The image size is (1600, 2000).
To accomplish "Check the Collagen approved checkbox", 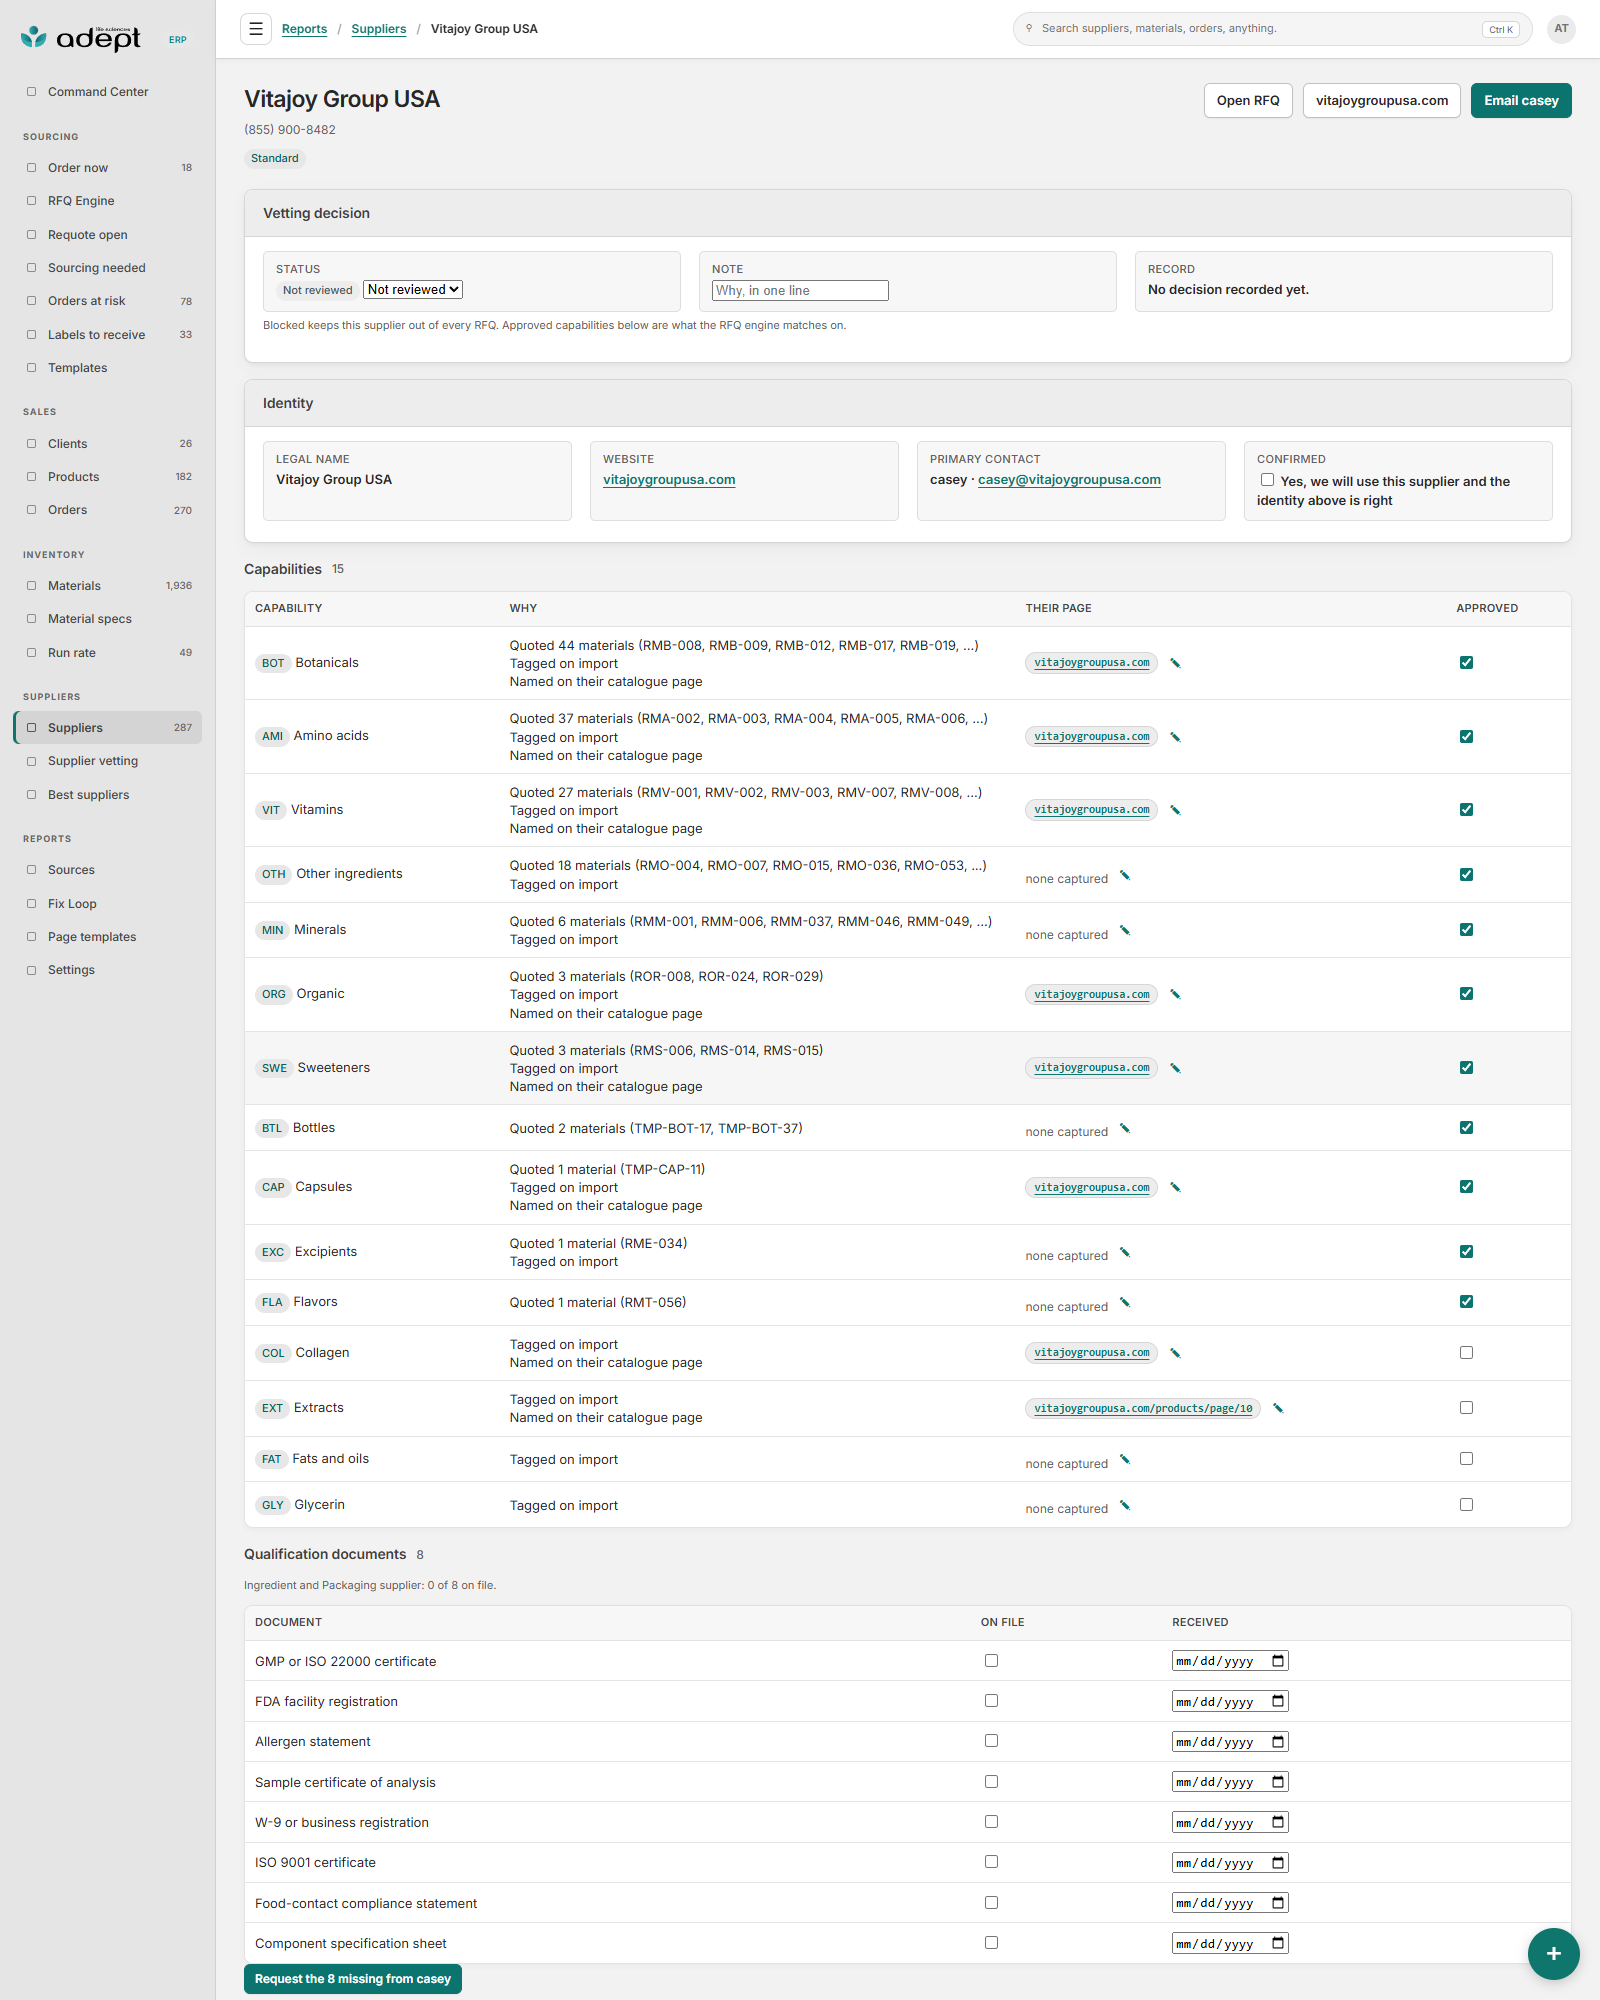I will coord(1466,1352).
